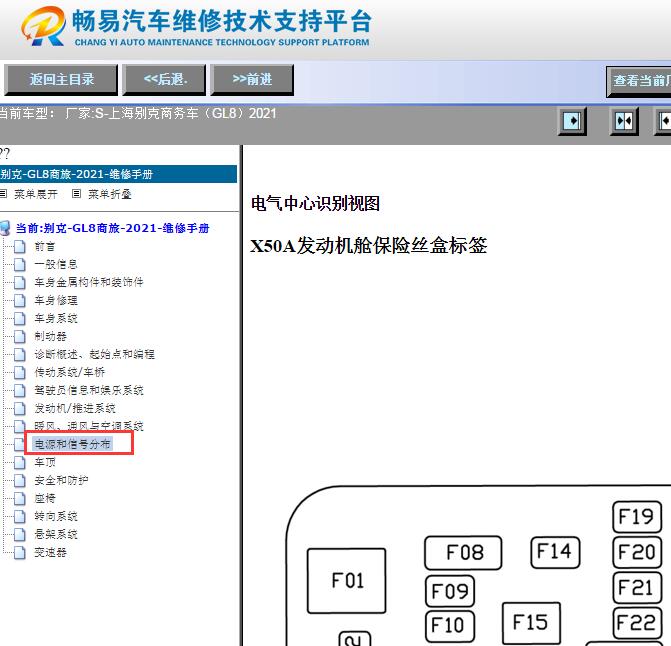
Task: Click the 当前车型 vehicle info text
Action: click(138, 114)
